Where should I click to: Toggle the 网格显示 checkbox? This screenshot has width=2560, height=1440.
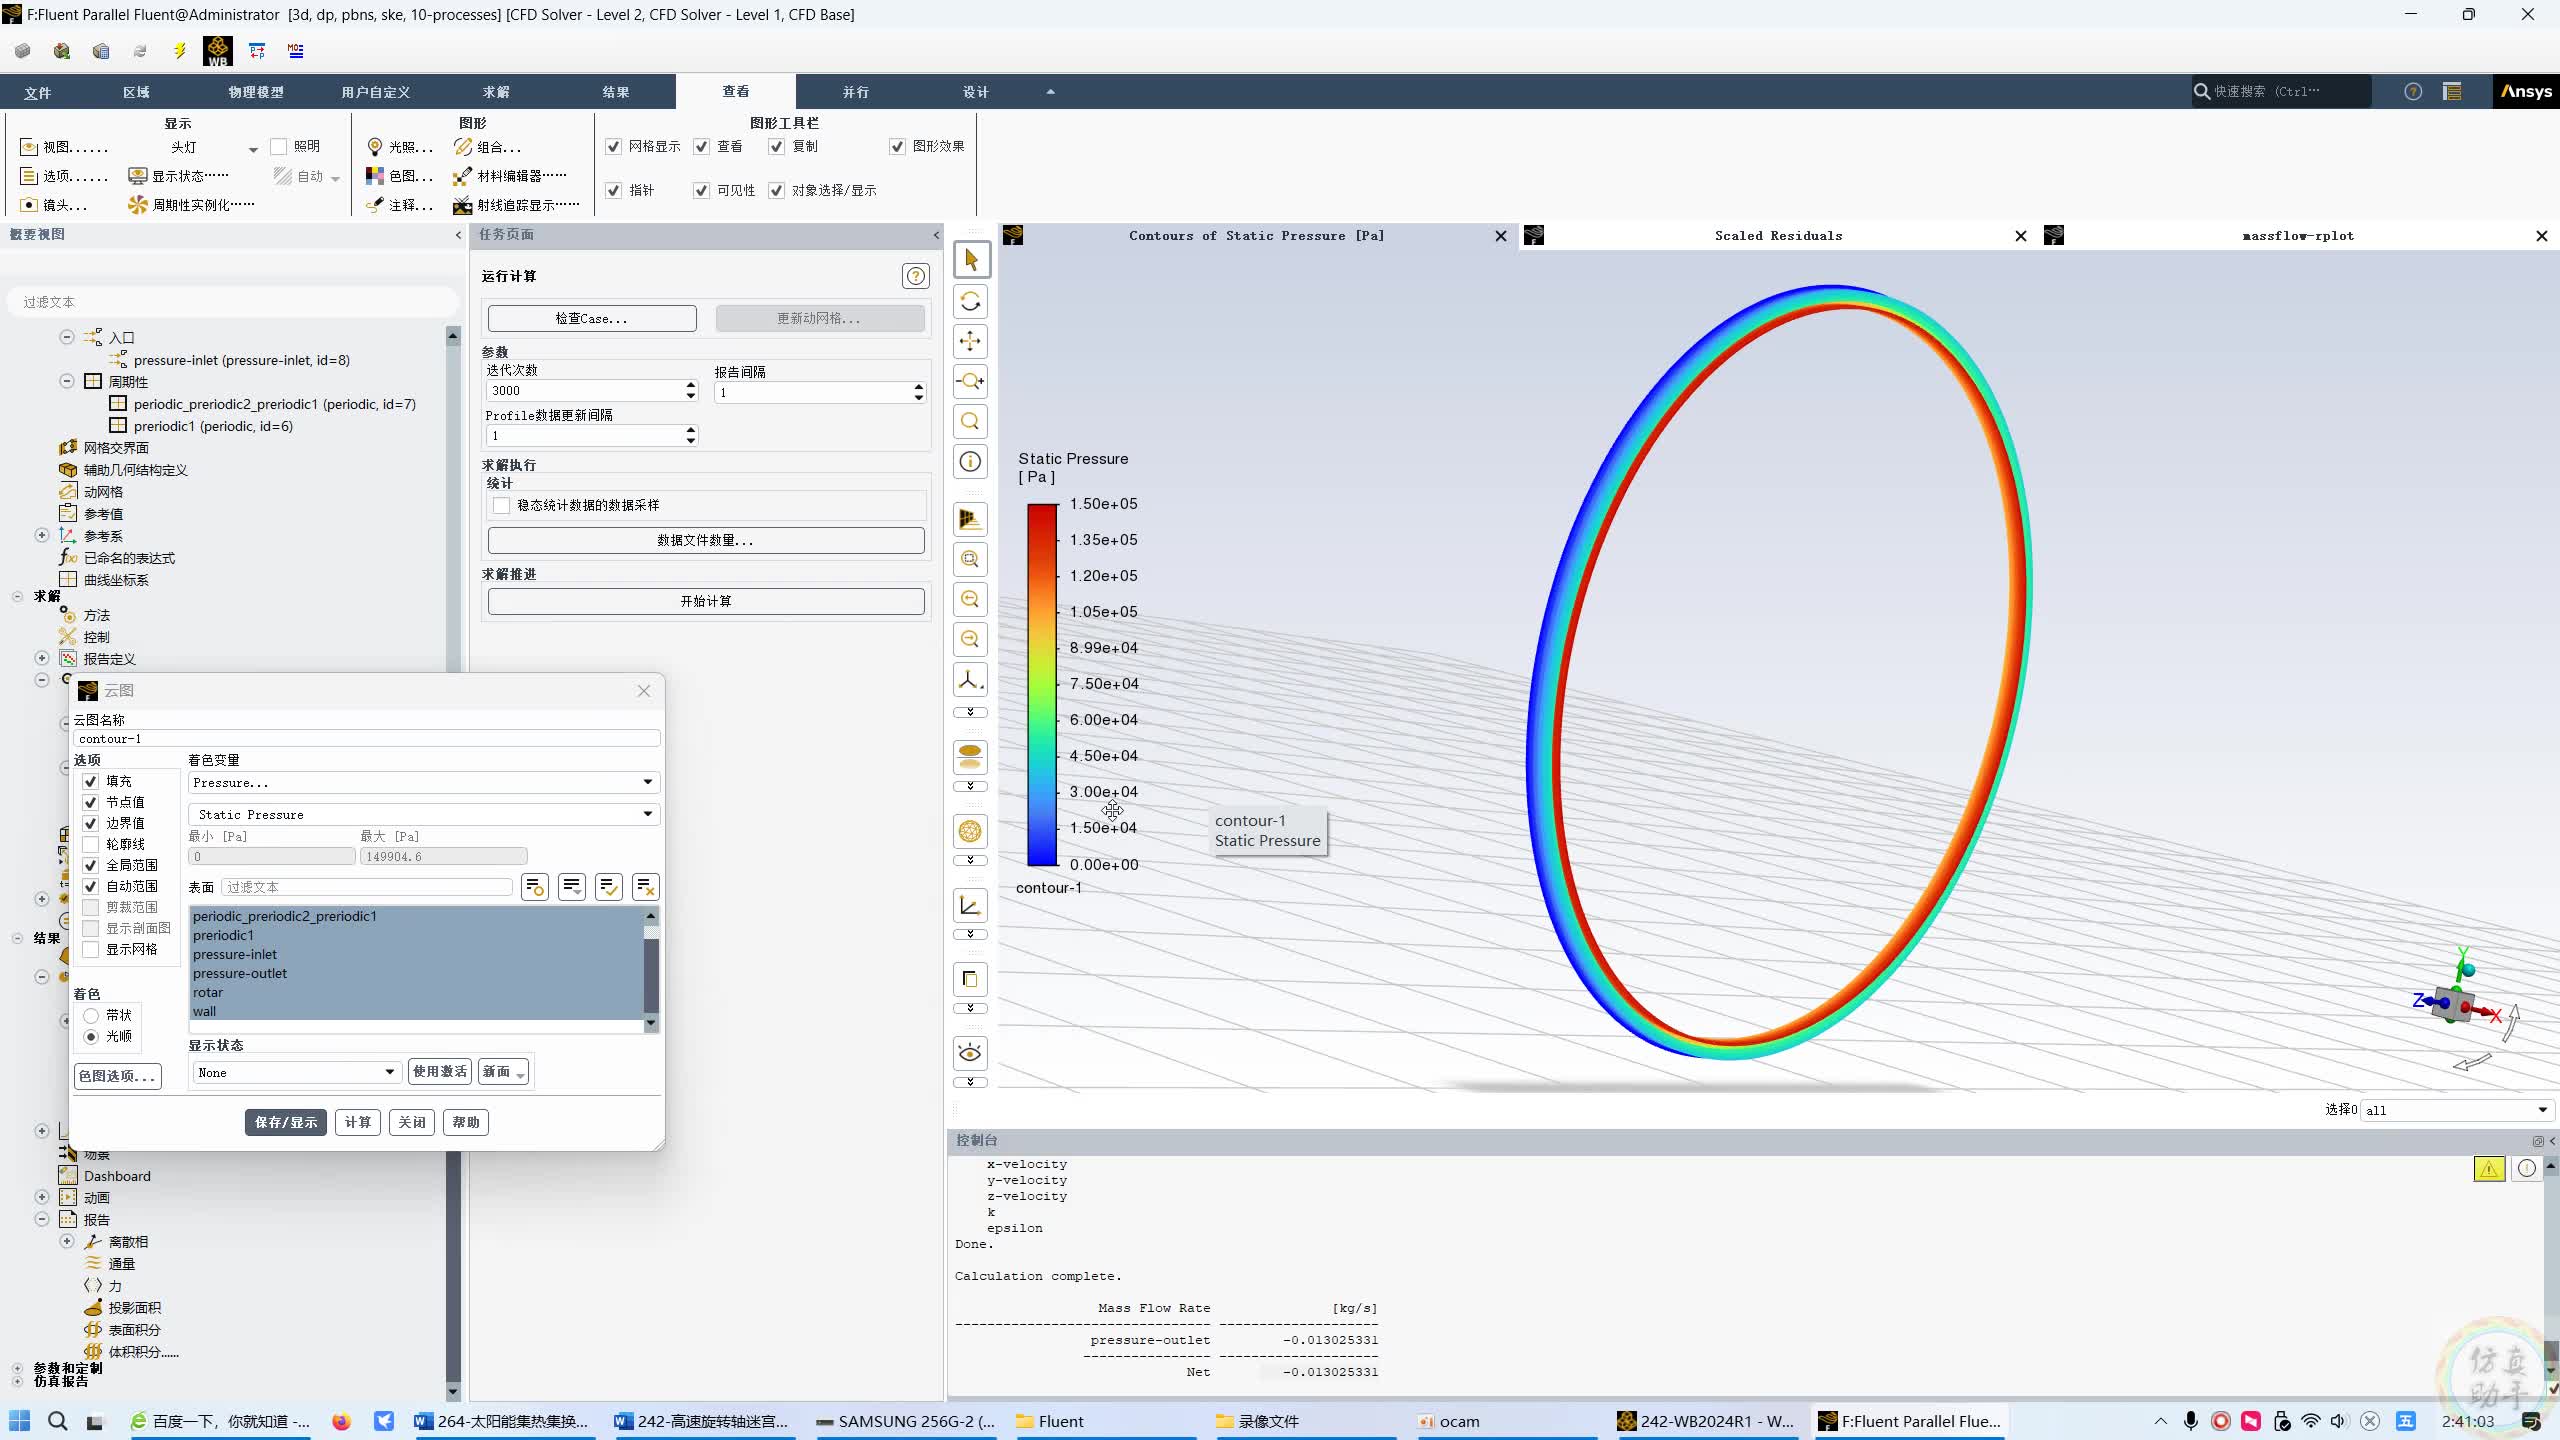614,147
